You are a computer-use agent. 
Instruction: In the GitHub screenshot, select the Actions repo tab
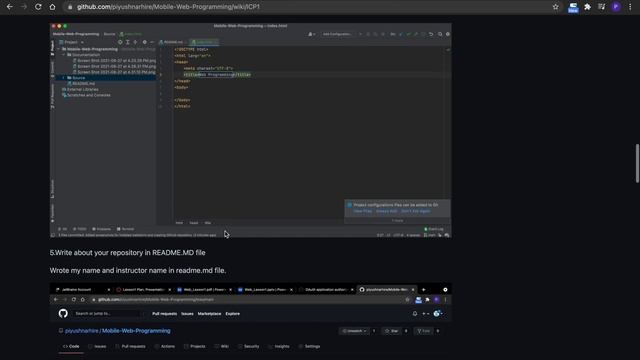click(x=165, y=347)
